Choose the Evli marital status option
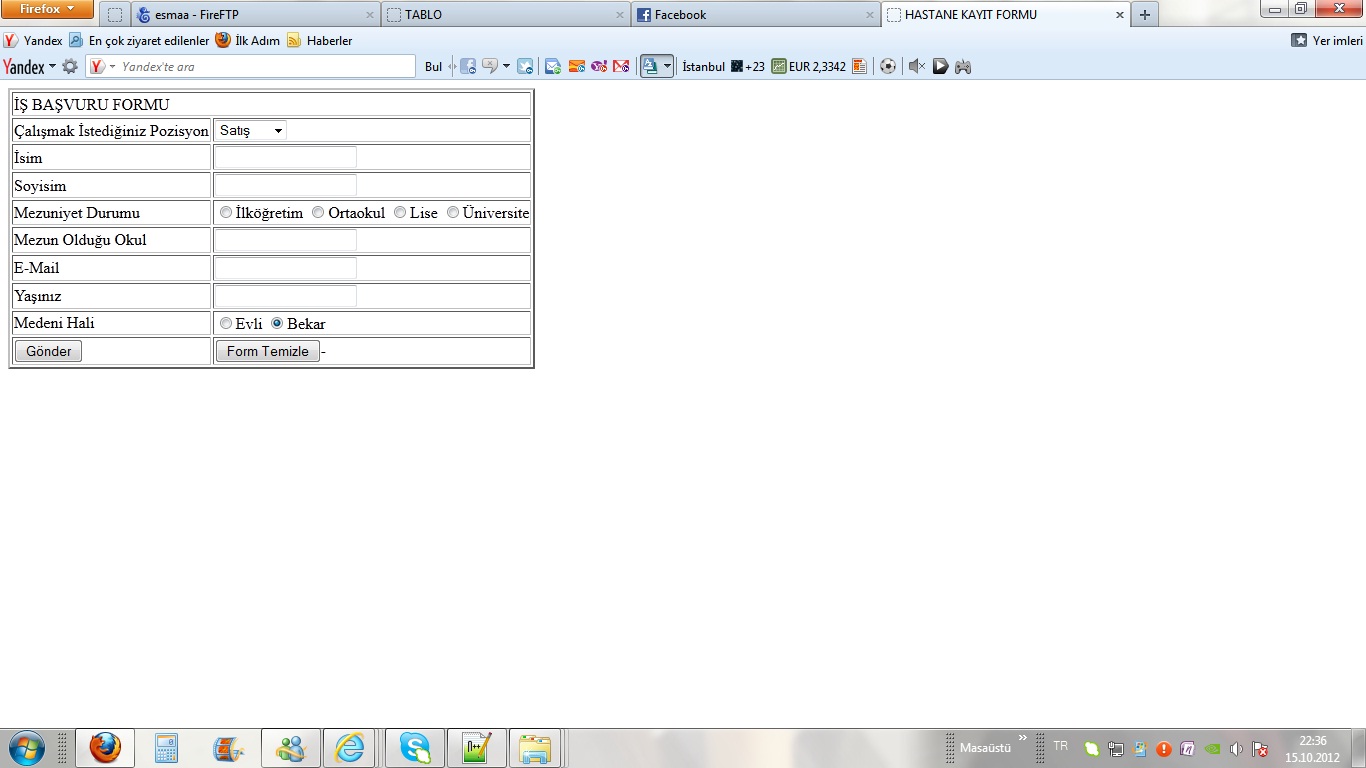Screen dimensions: 1366x768 click(225, 323)
